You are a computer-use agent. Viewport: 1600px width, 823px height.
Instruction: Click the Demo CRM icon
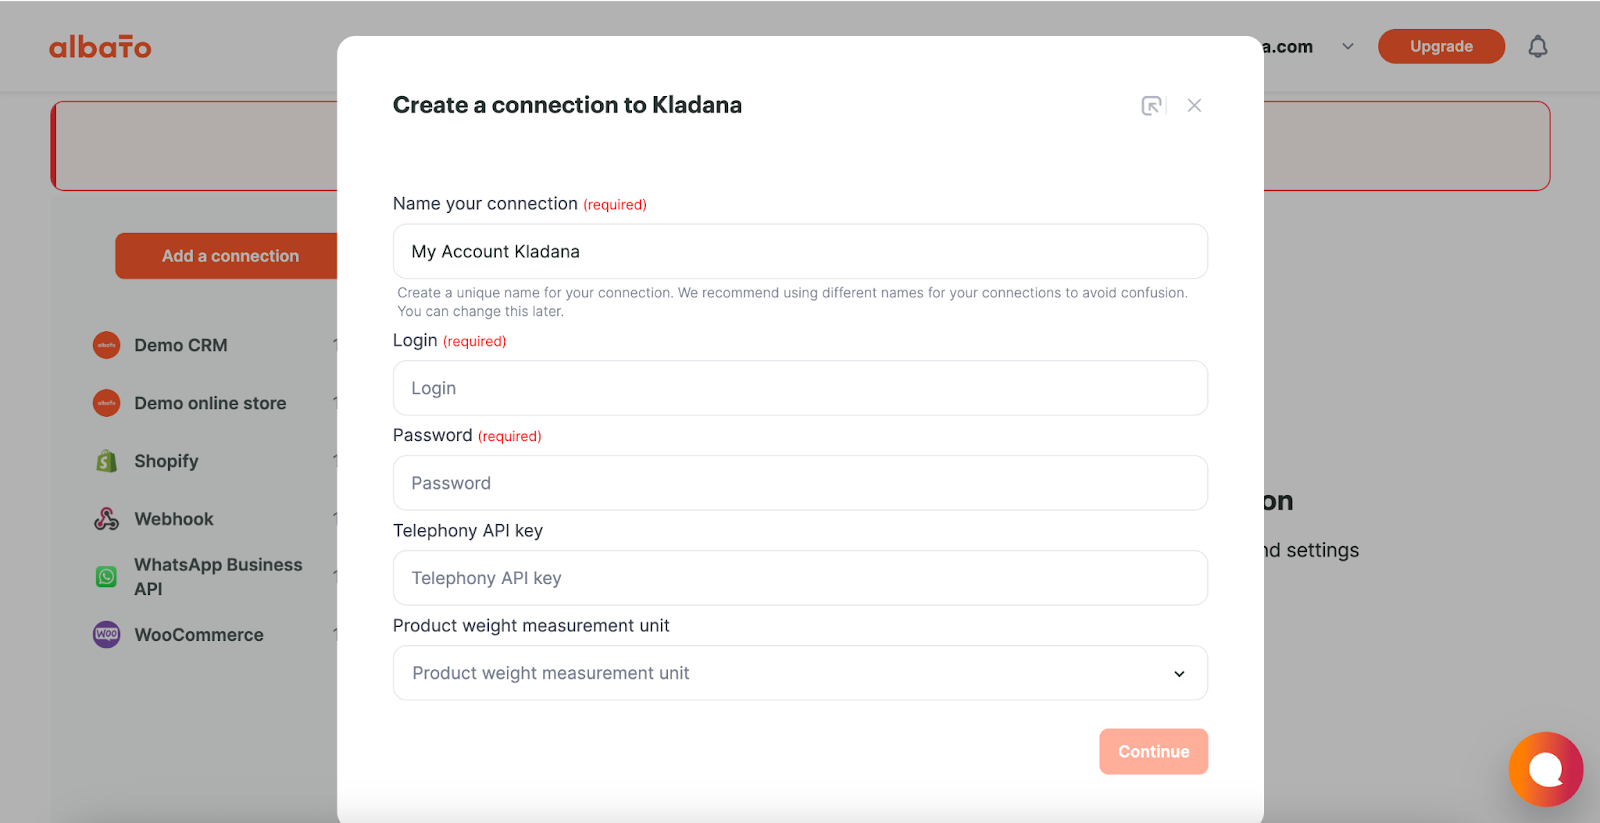pos(107,345)
